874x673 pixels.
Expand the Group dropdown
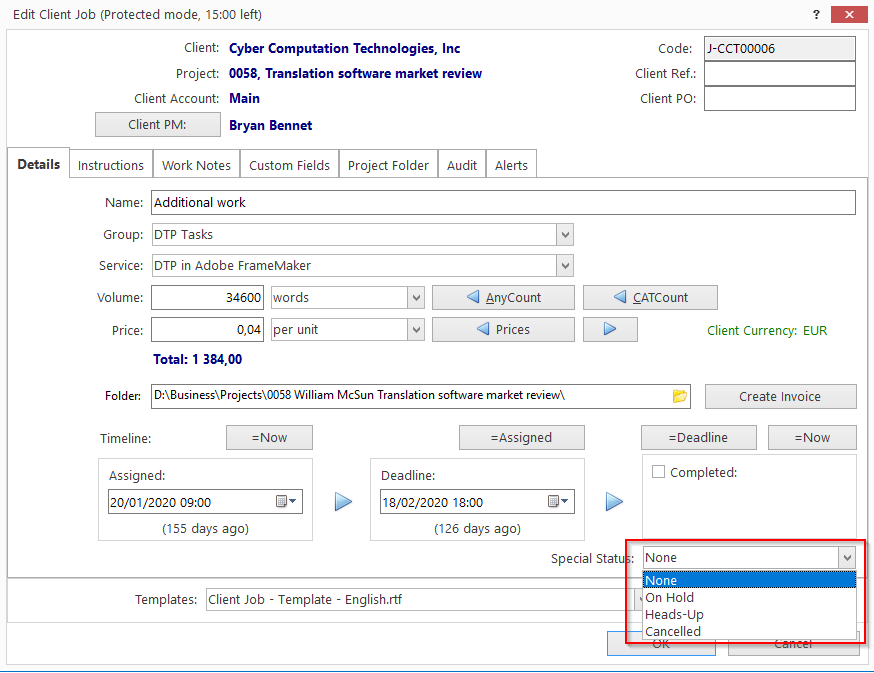(x=565, y=235)
